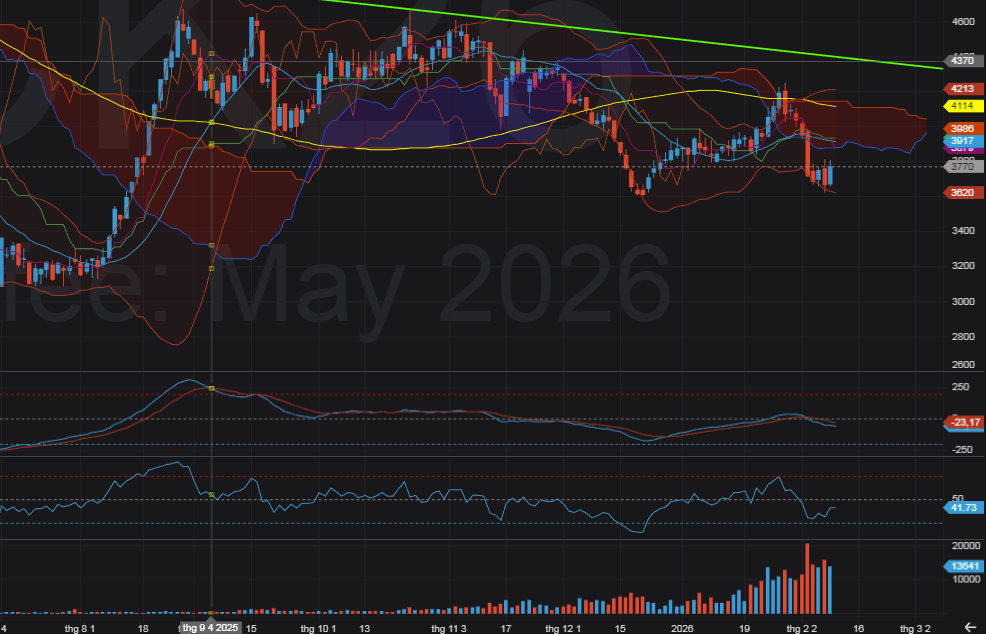Viewport: 986px width, 634px height.
Task: Click the -23,17 MACD value label
Action: click(x=962, y=422)
